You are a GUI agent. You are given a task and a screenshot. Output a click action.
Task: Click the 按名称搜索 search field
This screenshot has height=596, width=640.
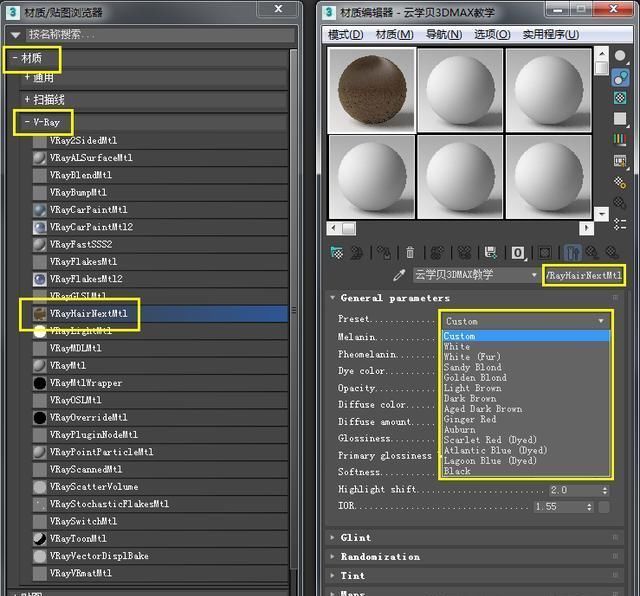[161, 35]
